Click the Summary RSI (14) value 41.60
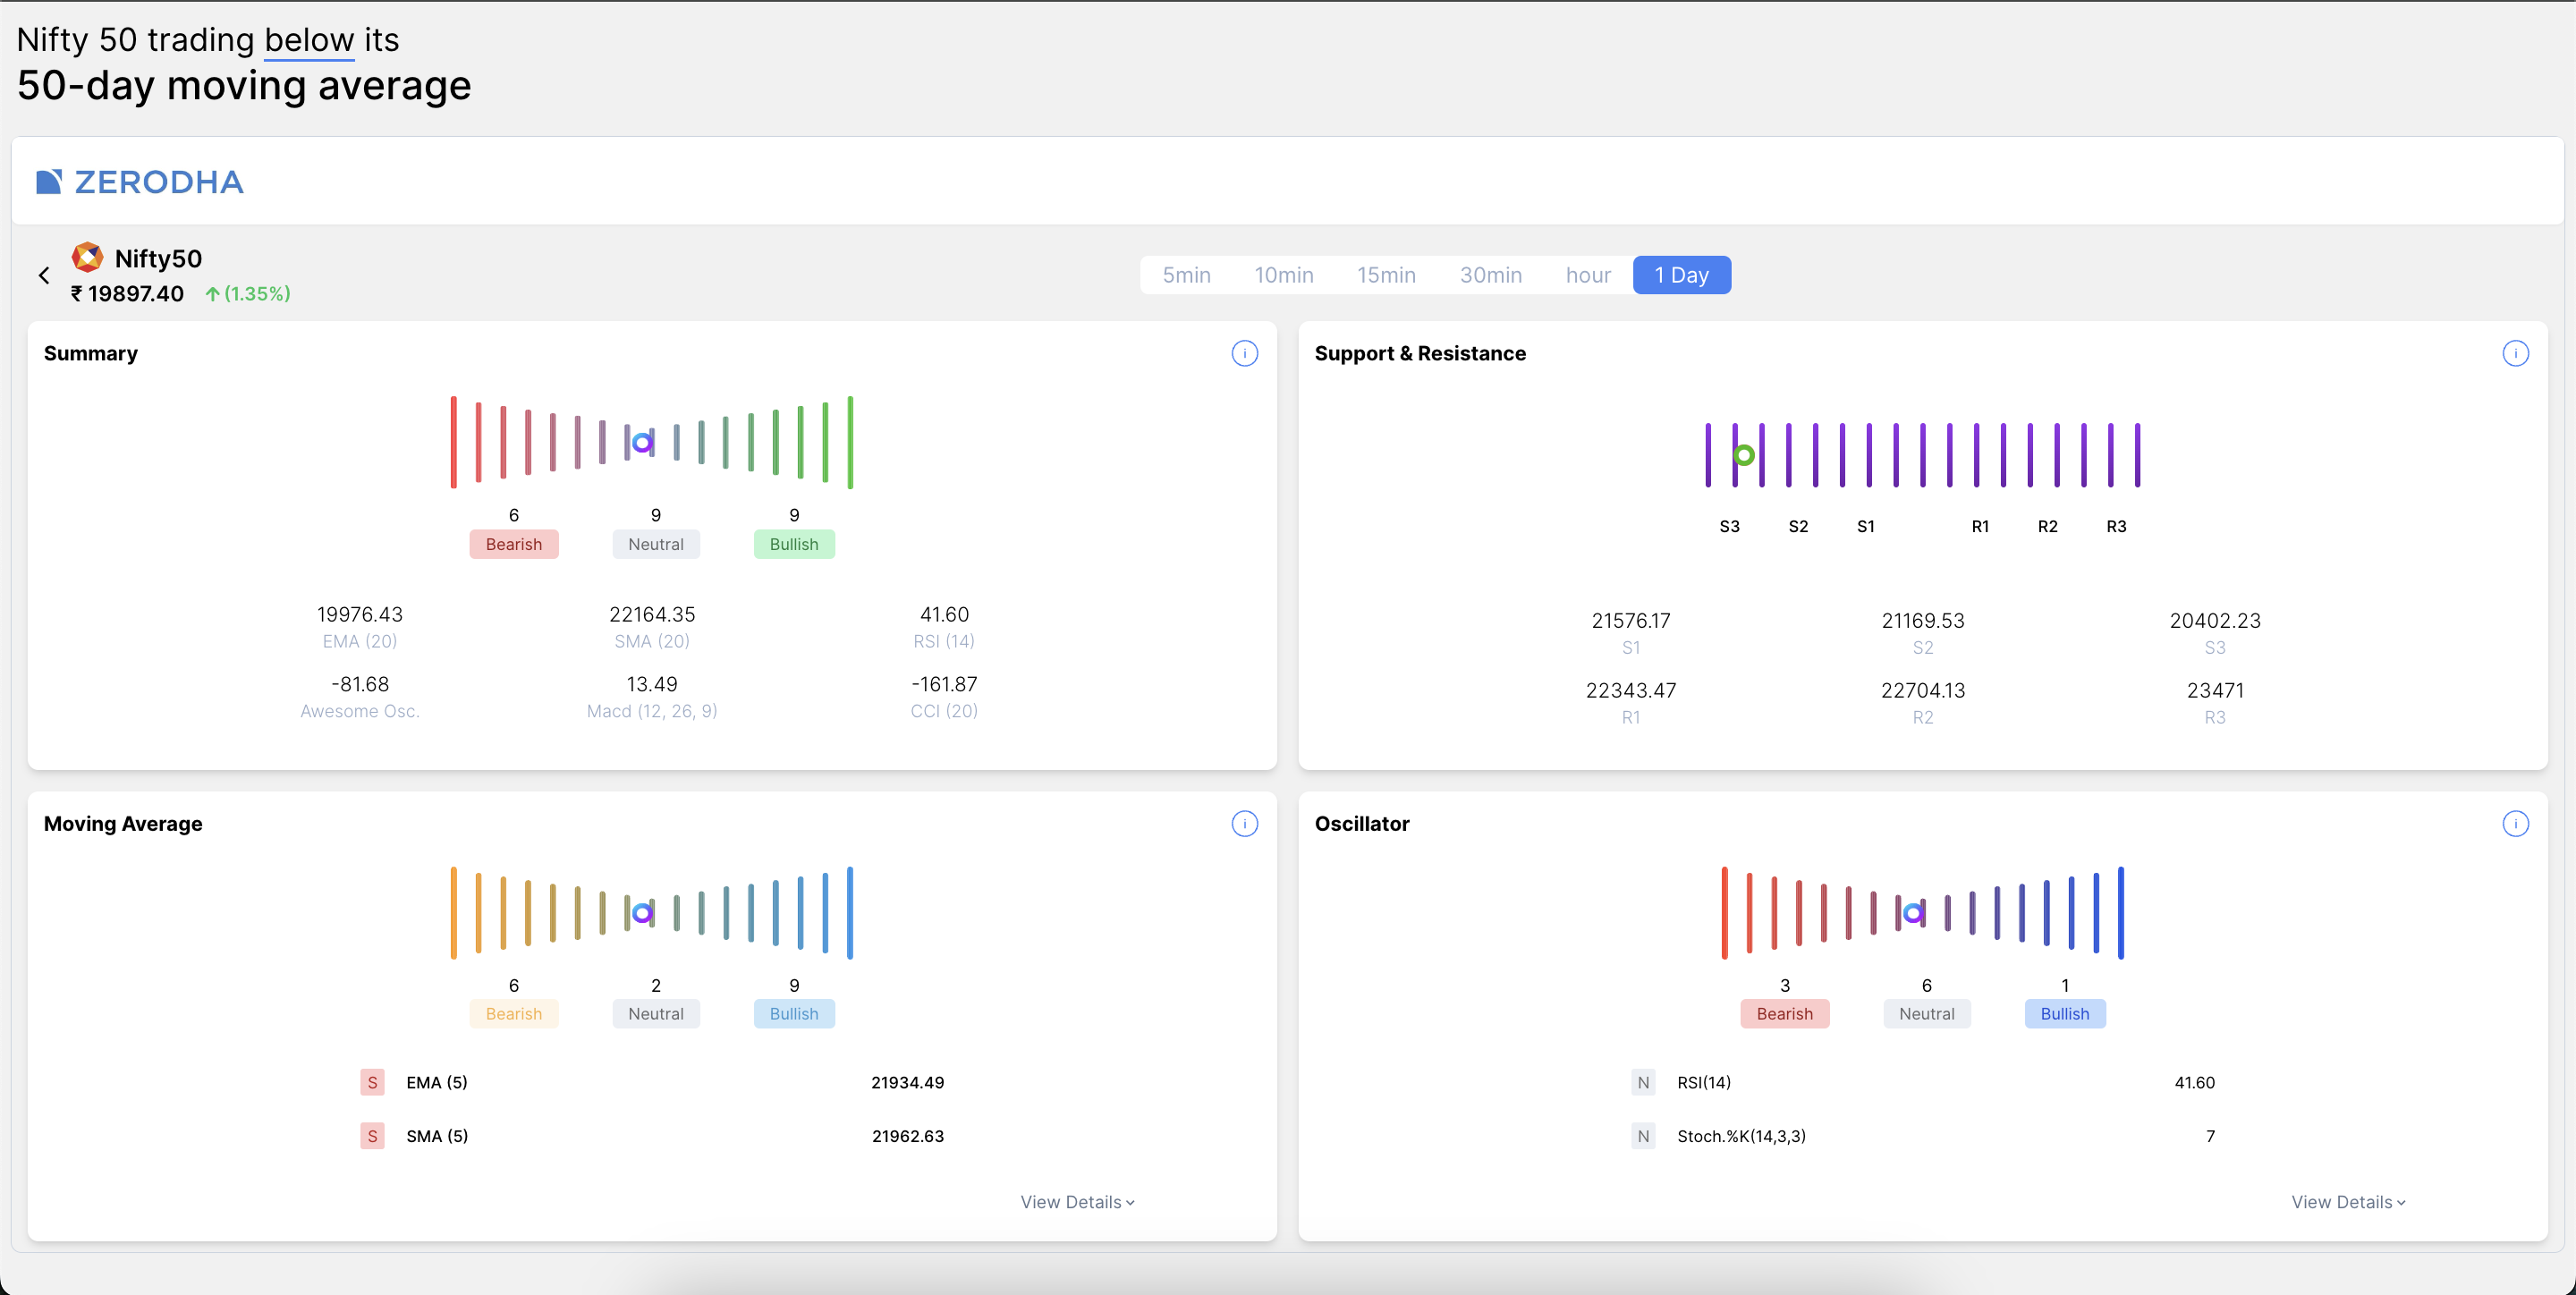 pos(944,614)
